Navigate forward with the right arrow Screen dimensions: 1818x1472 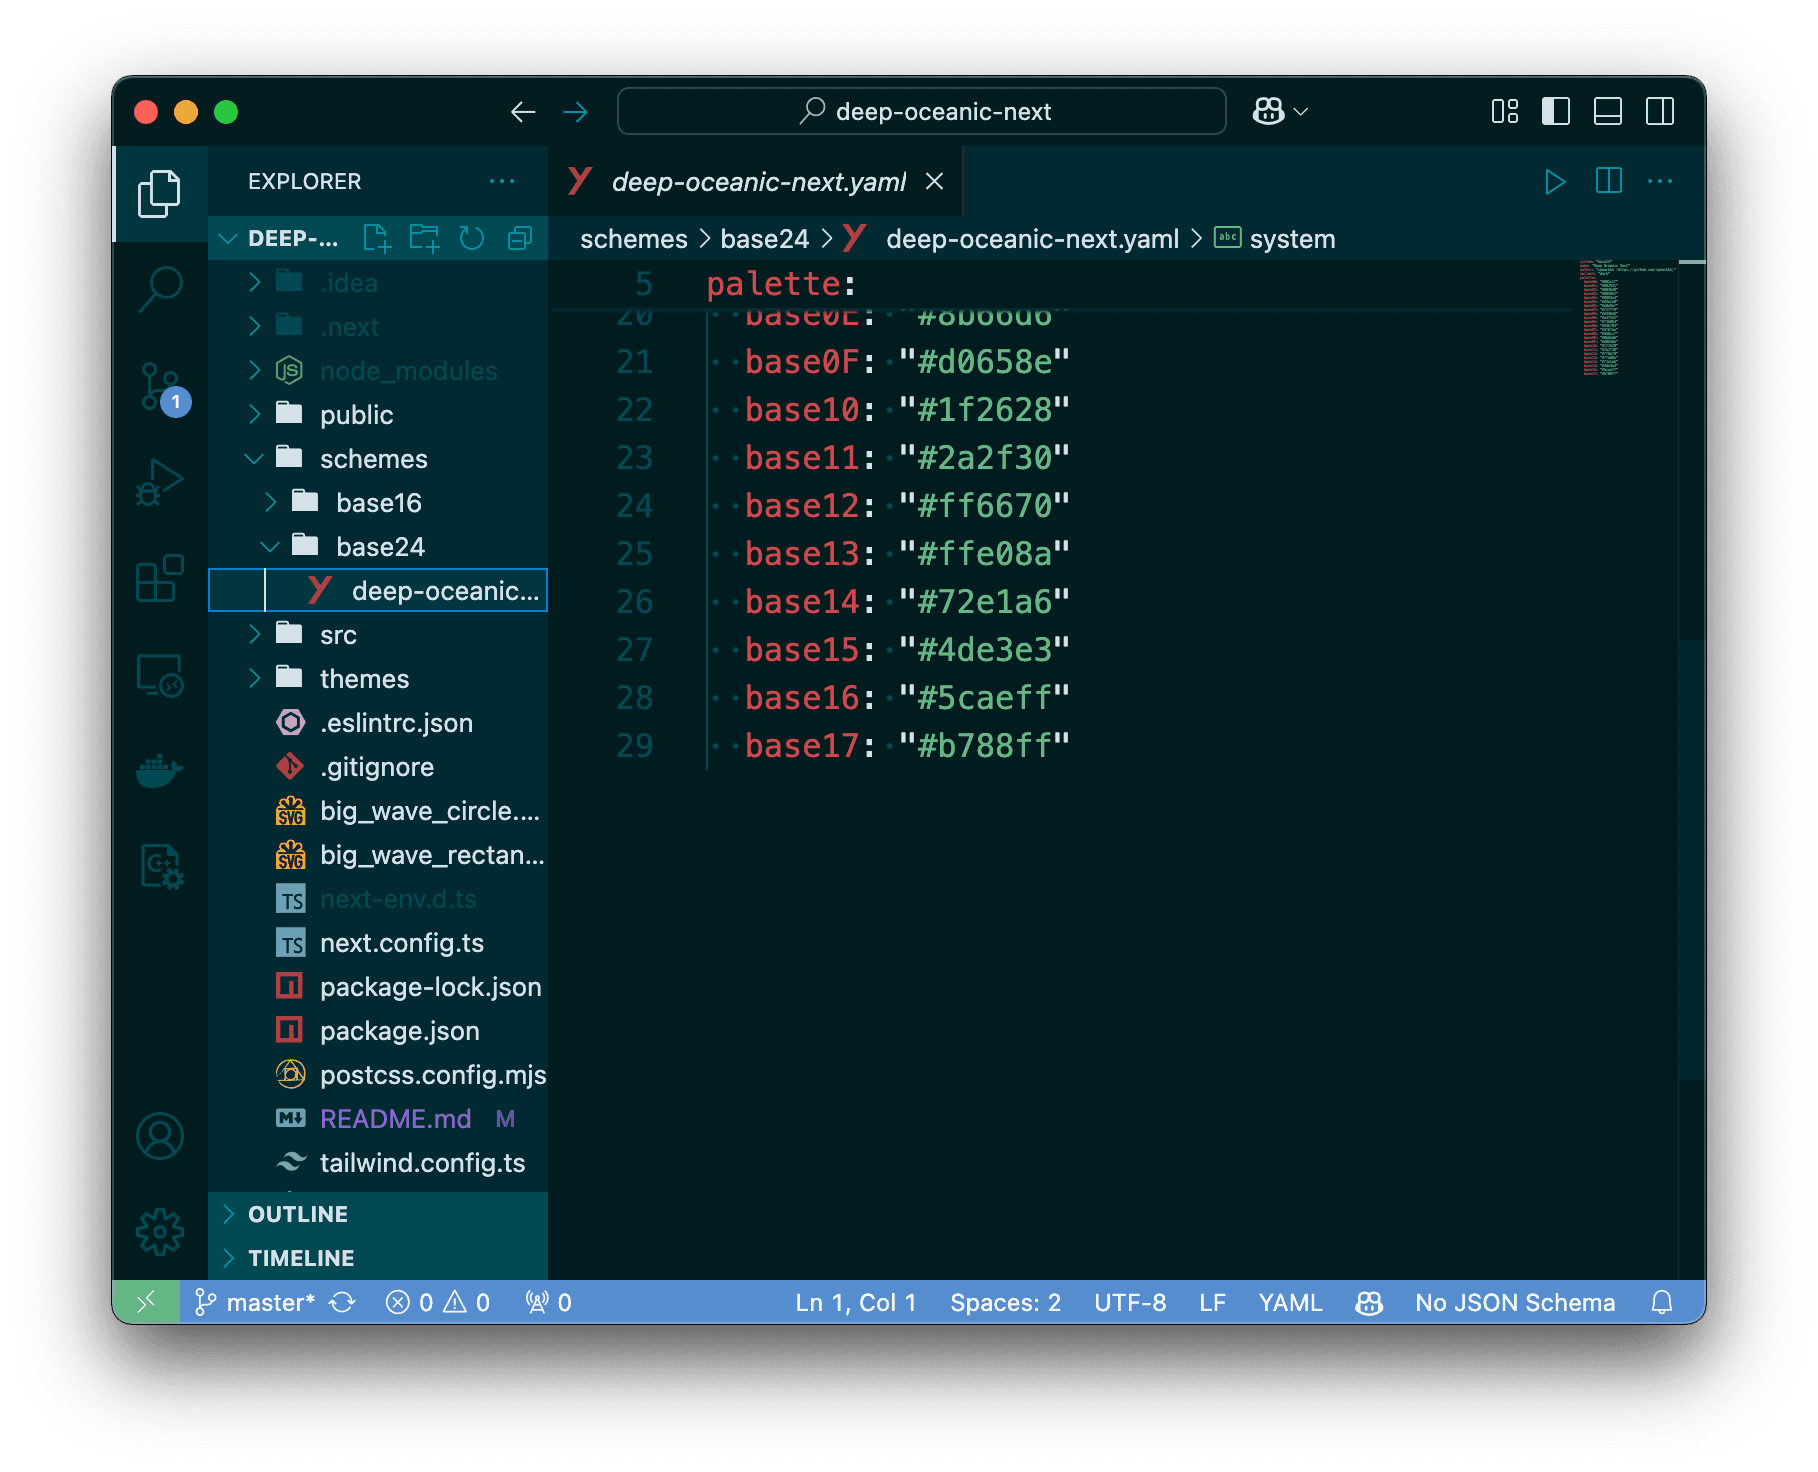[576, 111]
